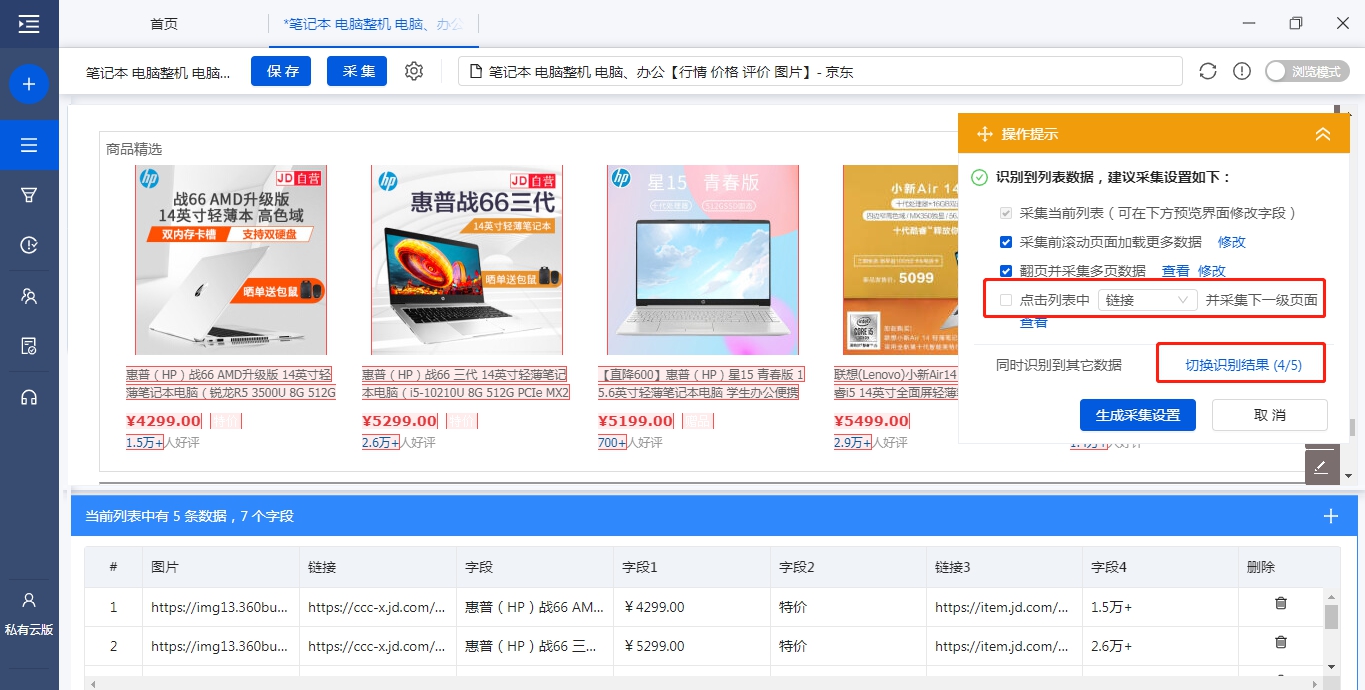Click the data table horizontal scrollbar
The image size is (1365, 690).
[x=705, y=684]
